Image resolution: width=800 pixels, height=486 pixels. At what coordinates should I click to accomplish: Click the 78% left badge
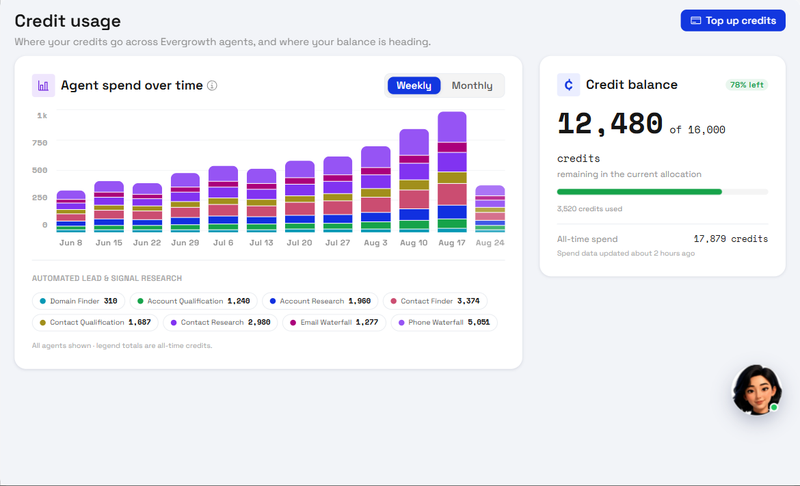tap(746, 85)
